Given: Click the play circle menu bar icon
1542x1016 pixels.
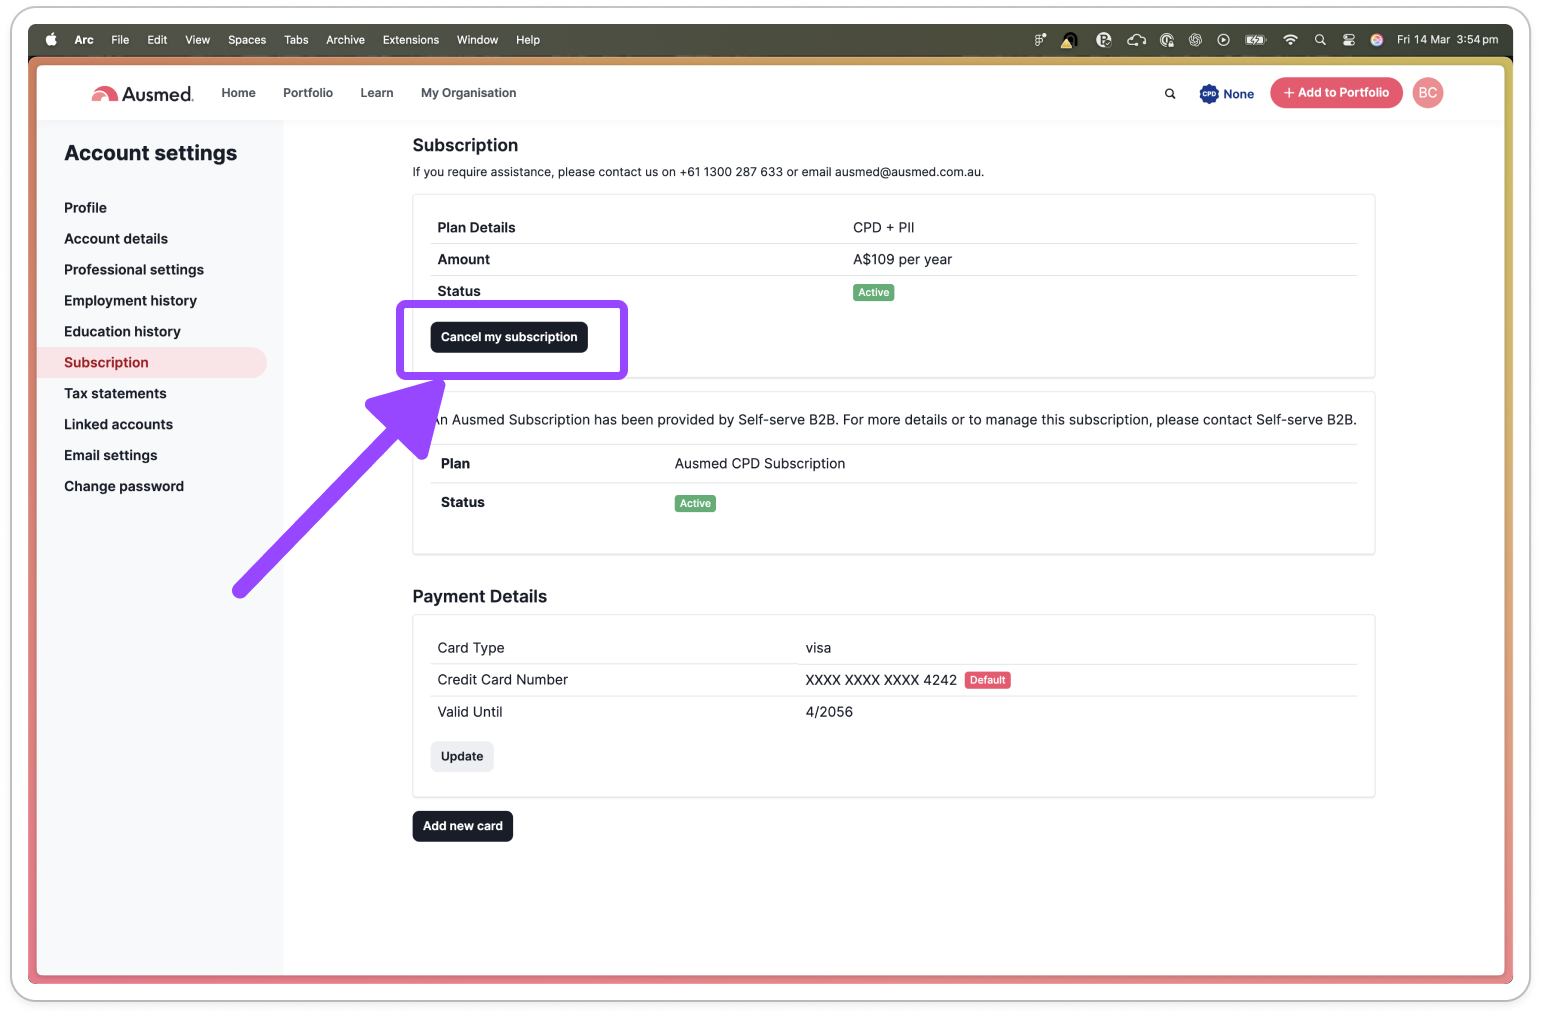Looking at the screenshot, I should click(1223, 40).
